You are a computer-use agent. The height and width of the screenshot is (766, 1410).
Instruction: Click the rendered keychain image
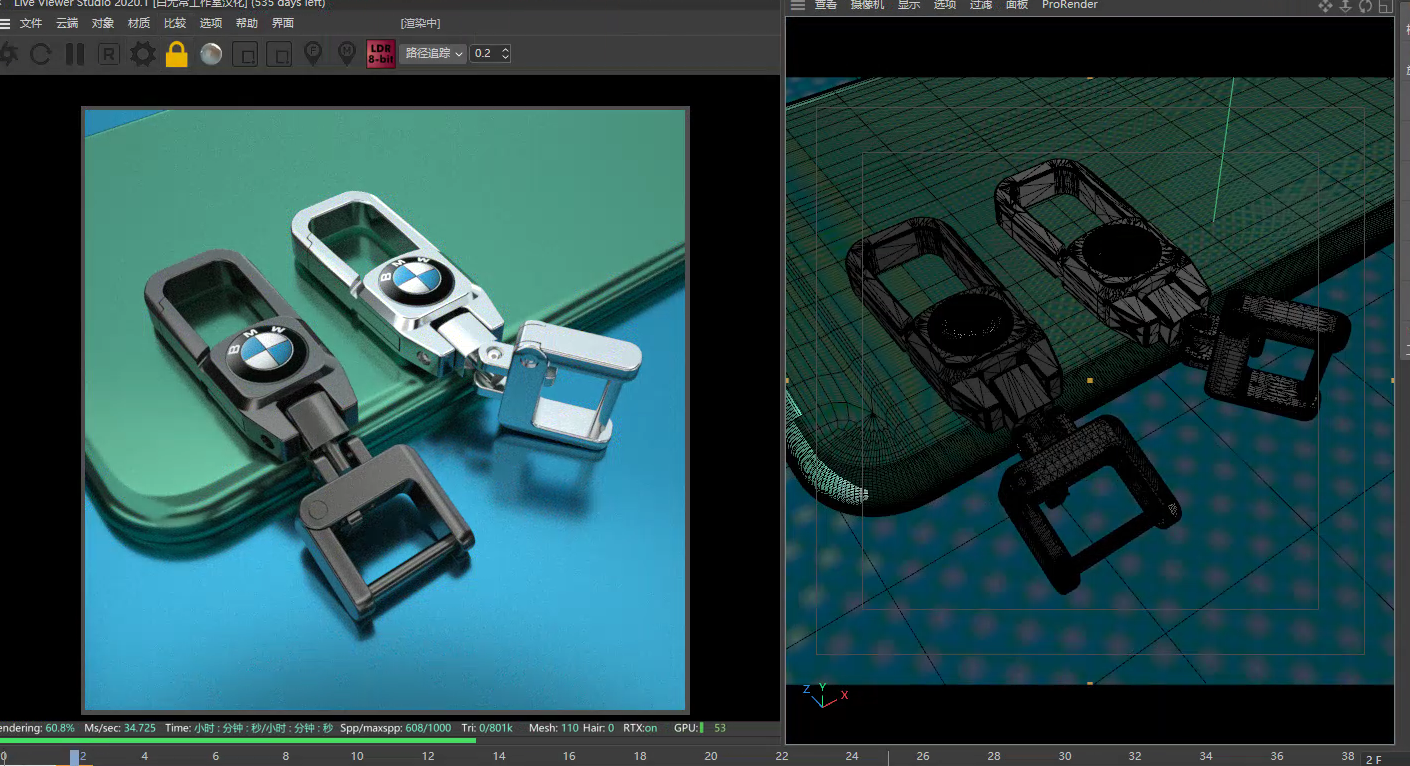tap(385, 409)
